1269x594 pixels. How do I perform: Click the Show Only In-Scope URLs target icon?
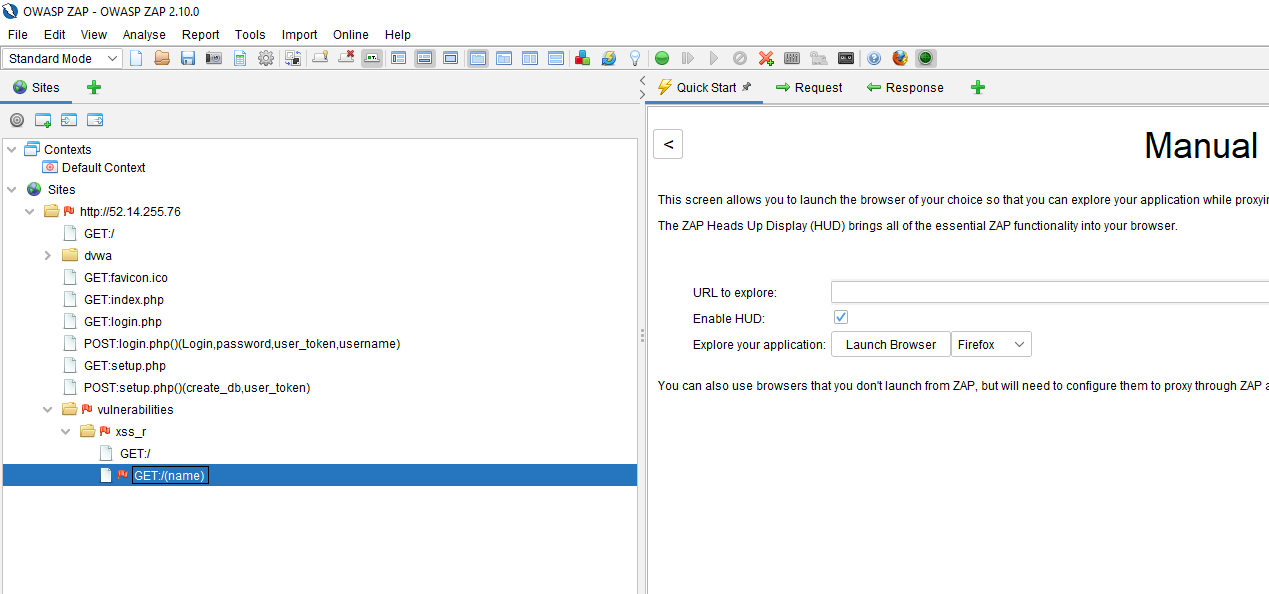coord(17,120)
